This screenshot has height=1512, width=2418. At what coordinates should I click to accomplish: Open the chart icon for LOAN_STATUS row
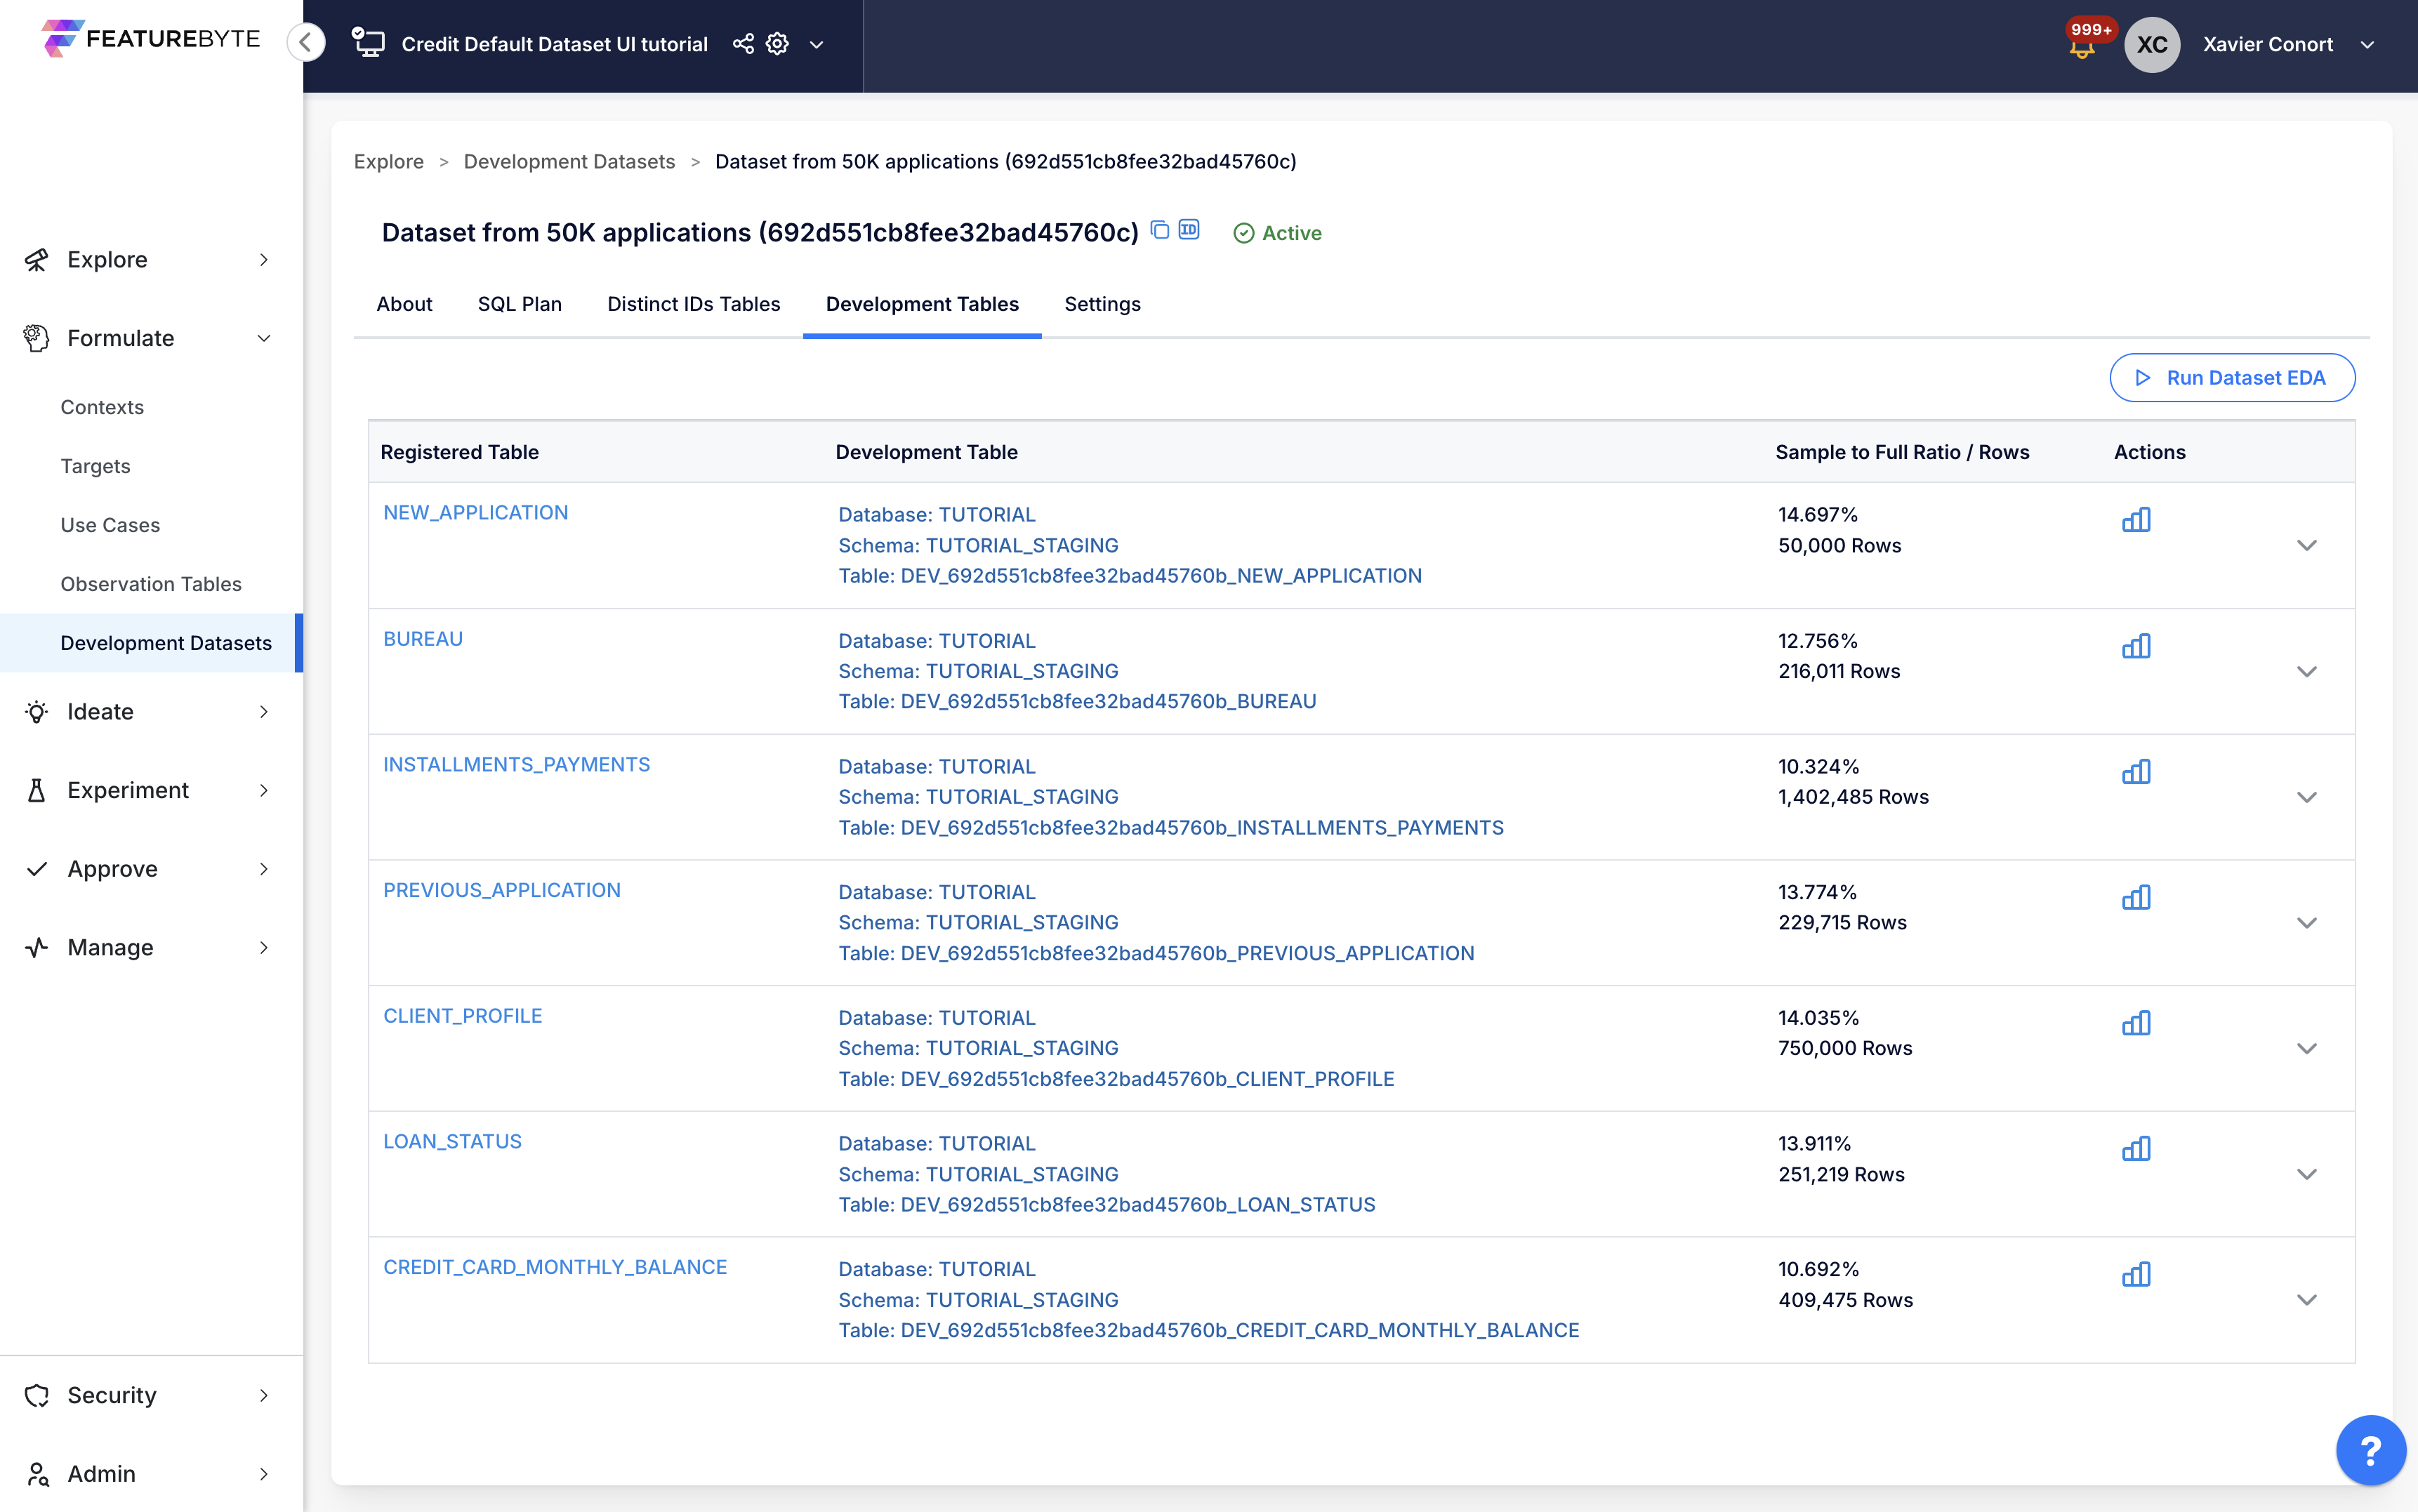coord(2136,1149)
